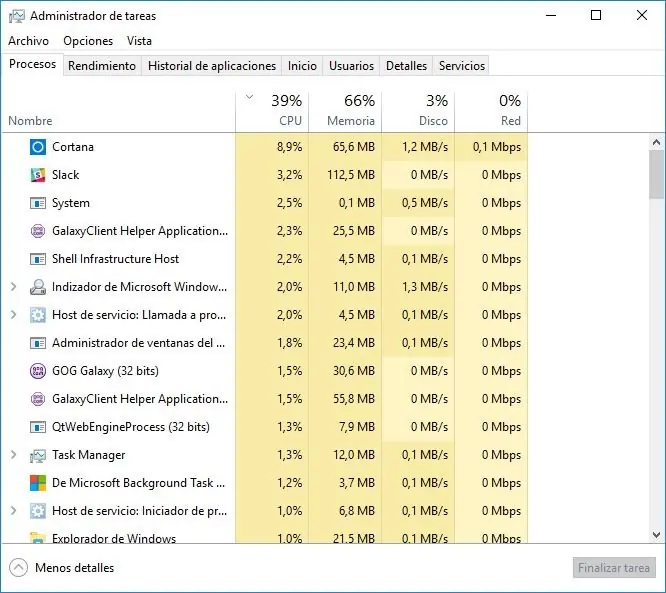Expand the Host de servicio: Iniciador row
The width and height of the screenshot is (666, 593).
(14, 511)
